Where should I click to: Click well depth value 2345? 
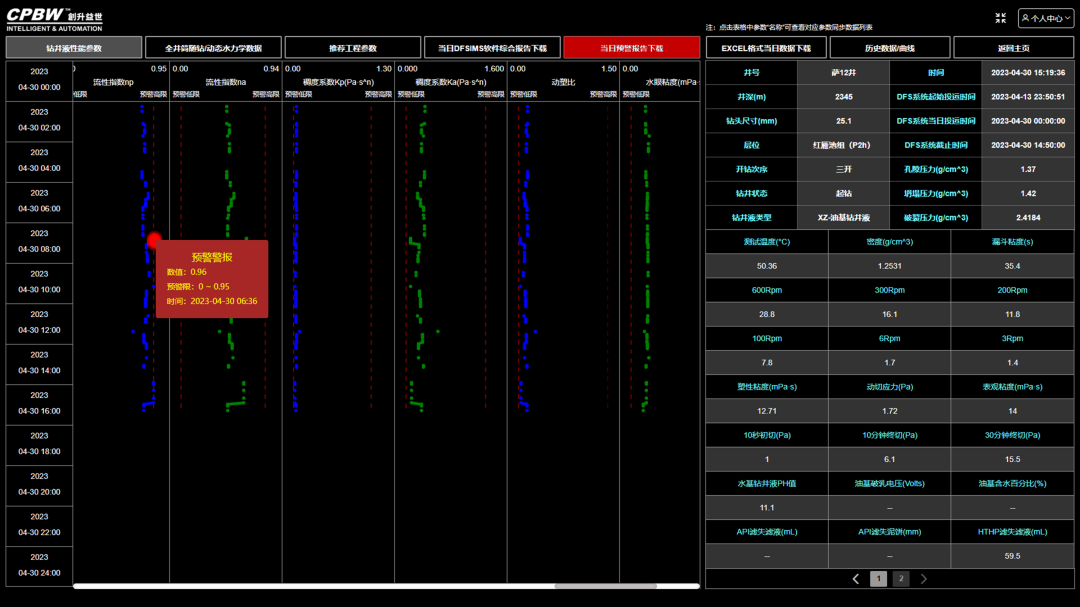pos(844,96)
